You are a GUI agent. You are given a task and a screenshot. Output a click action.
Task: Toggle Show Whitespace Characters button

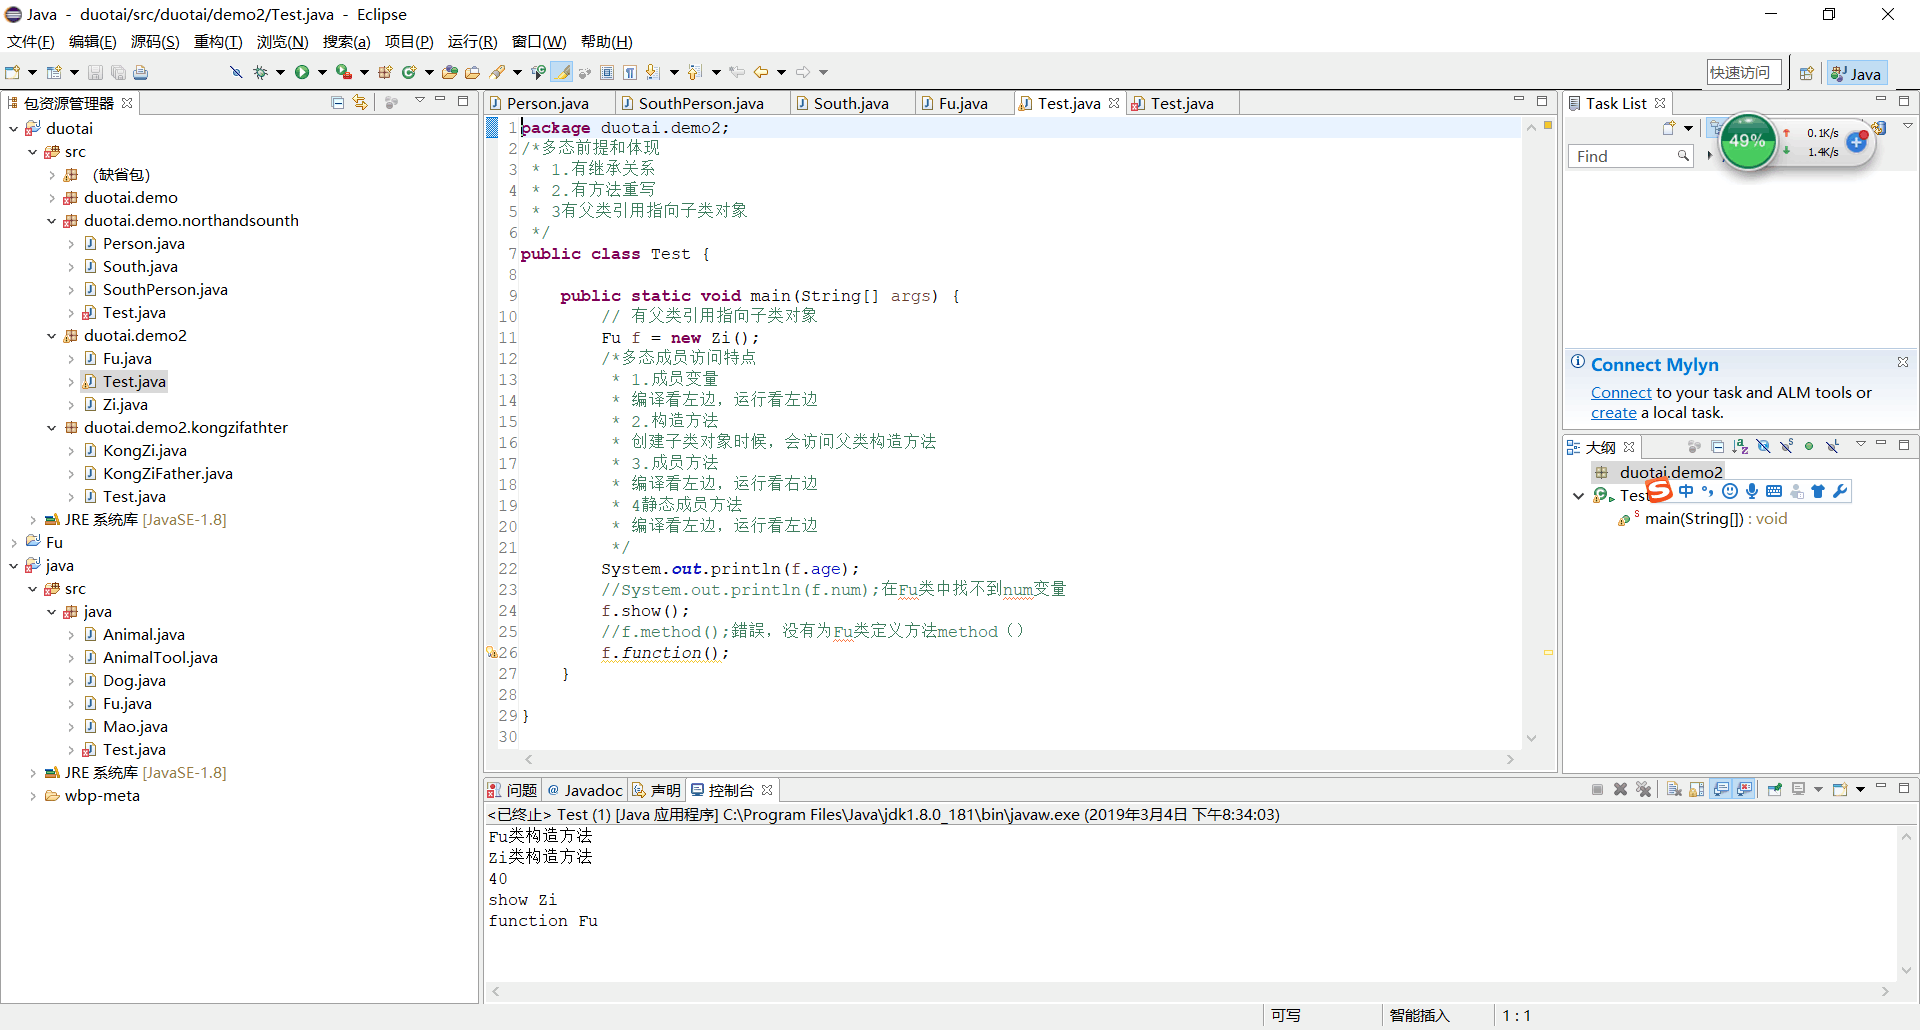[629, 72]
